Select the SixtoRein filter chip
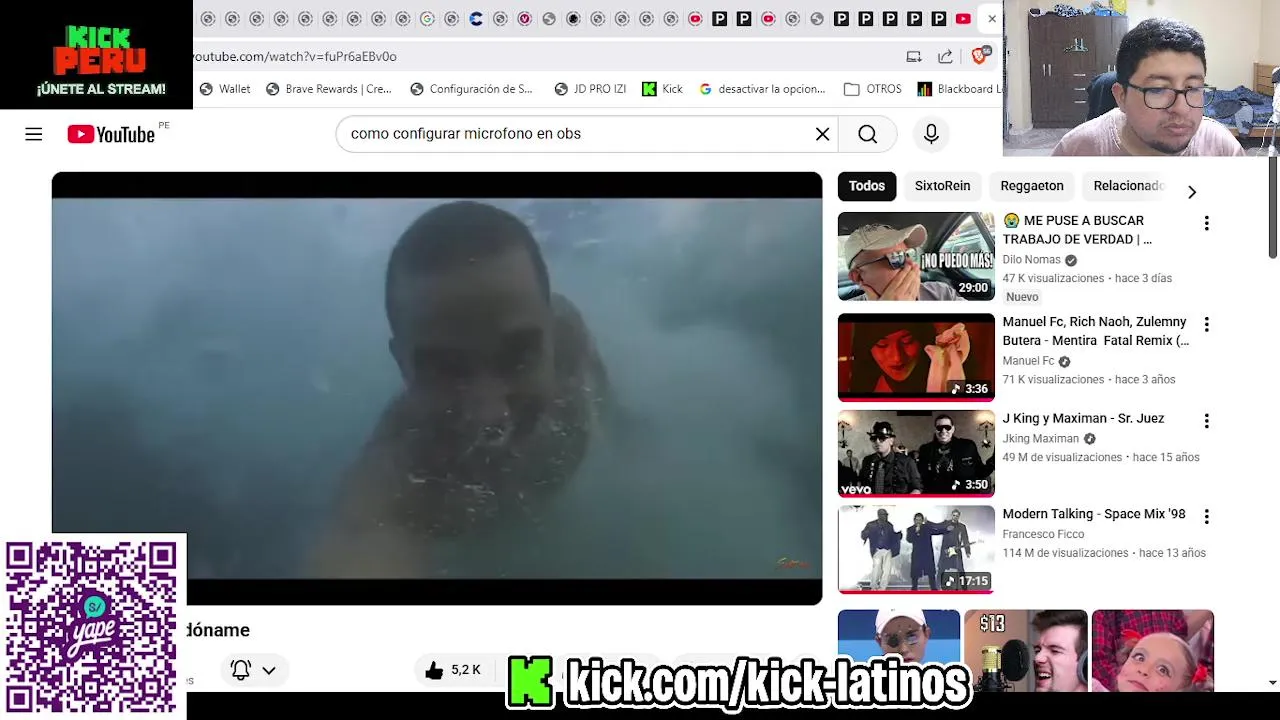The image size is (1280, 720). point(942,186)
